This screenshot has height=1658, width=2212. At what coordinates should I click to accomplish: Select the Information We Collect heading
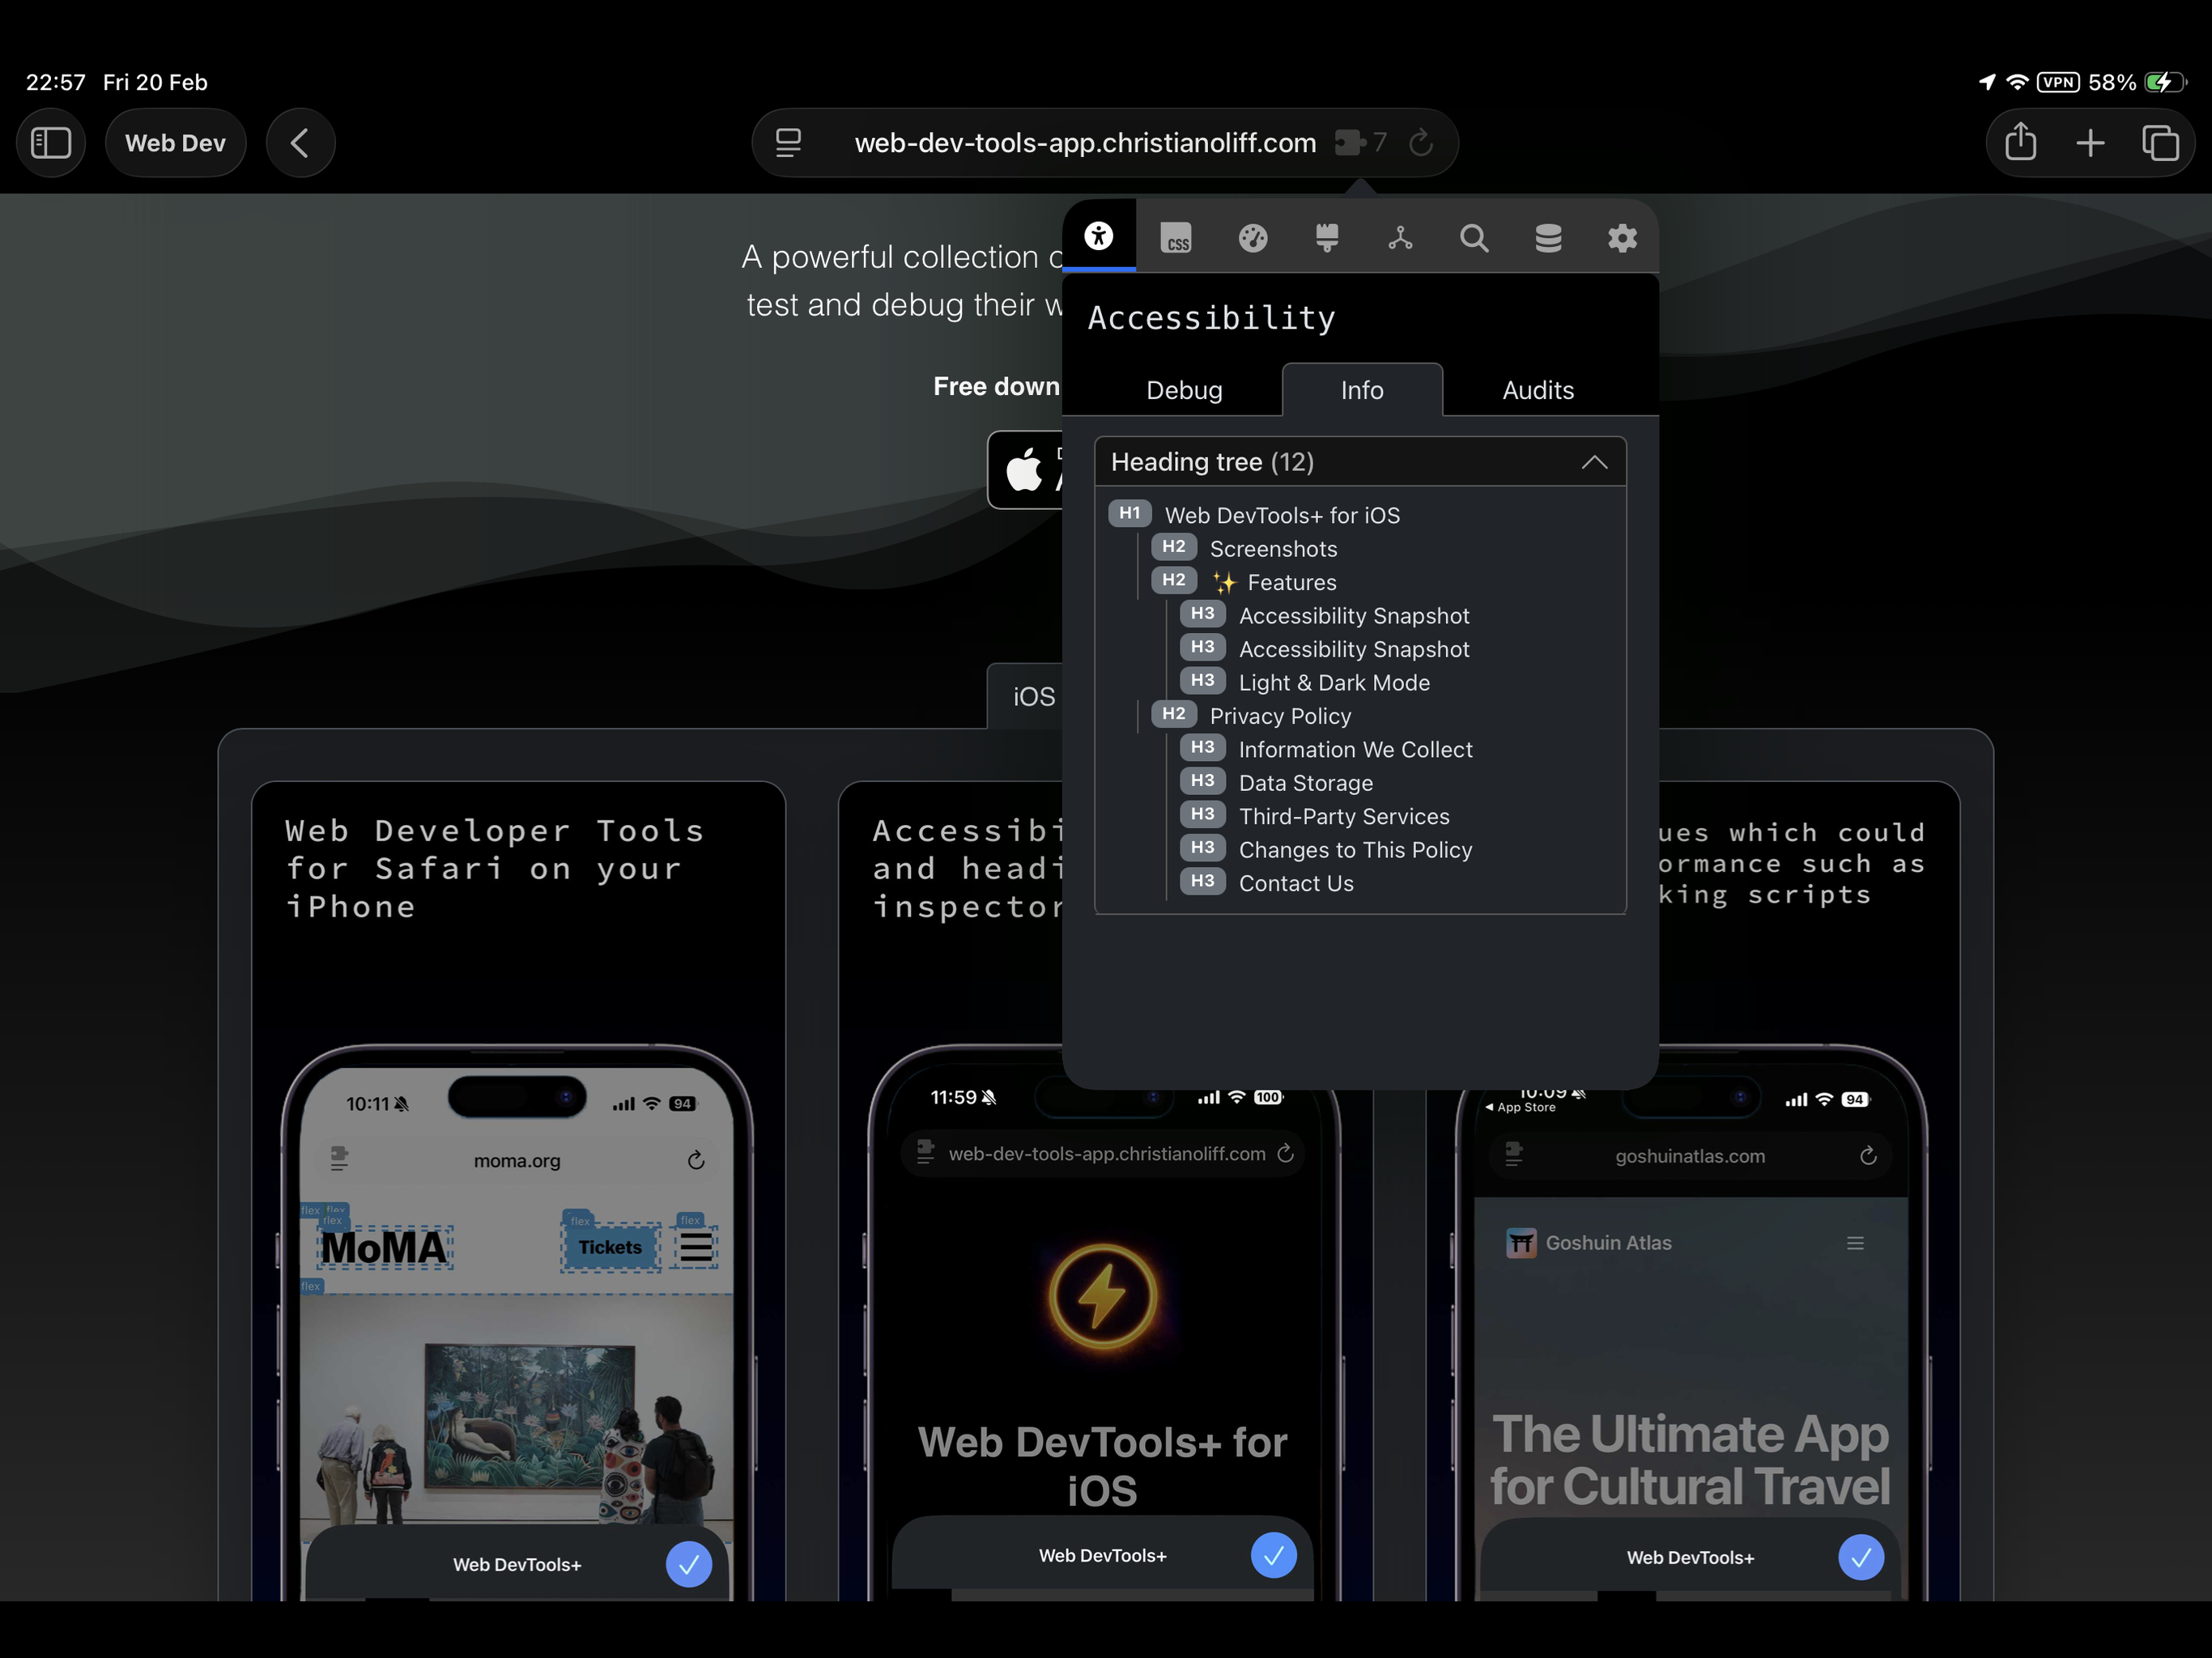coord(1326,749)
